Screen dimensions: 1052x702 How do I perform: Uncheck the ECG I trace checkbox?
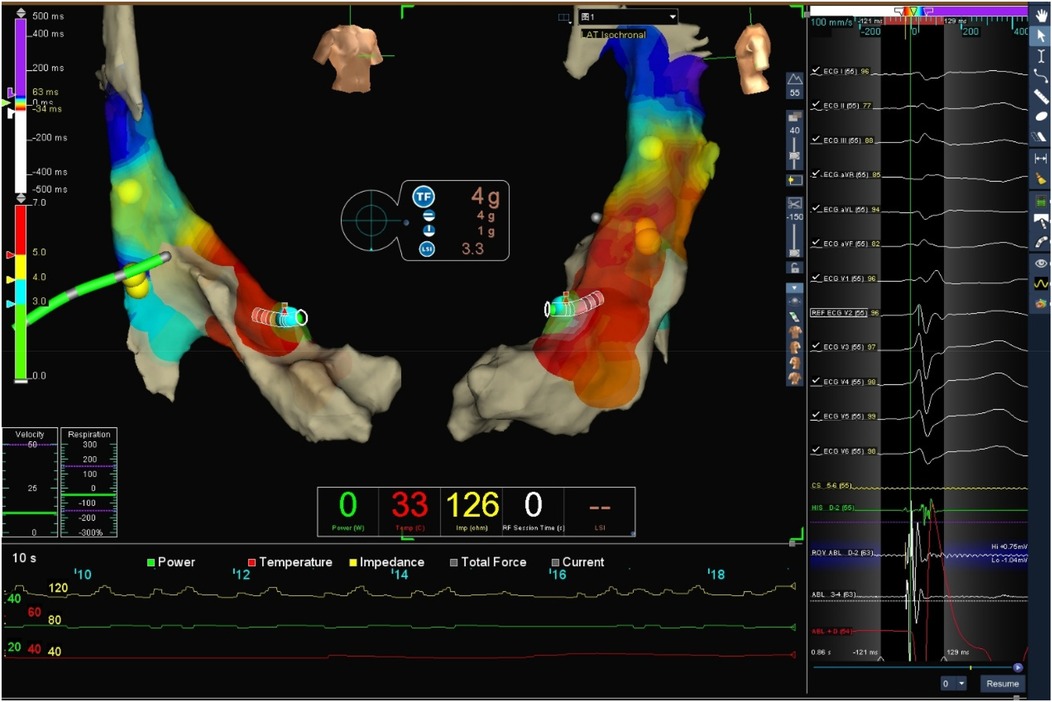pyautogui.click(x=816, y=71)
